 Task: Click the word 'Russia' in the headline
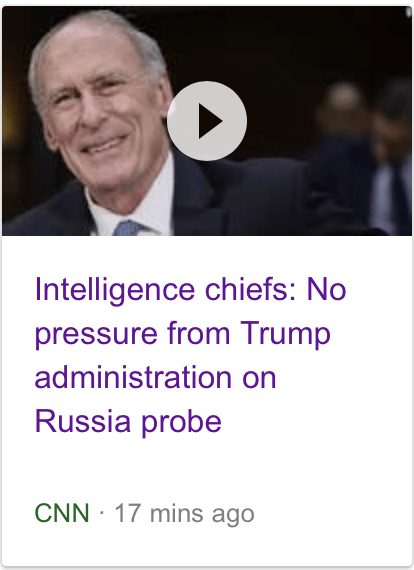coord(83,421)
